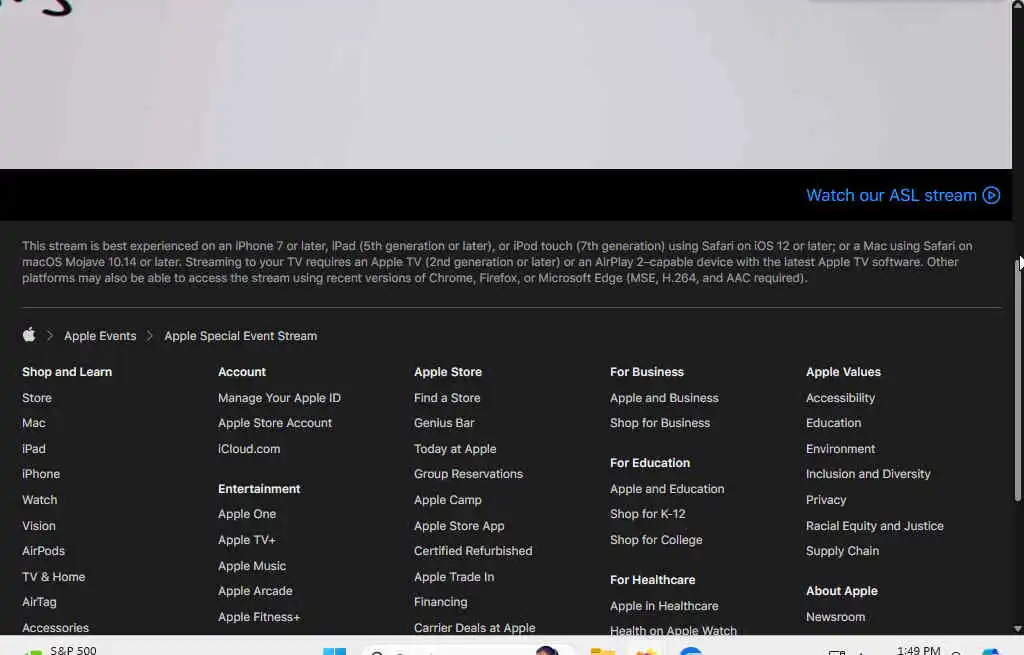Open File Explorer folder icon in taskbar
The width and height of the screenshot is (1024, 655).
602,650
